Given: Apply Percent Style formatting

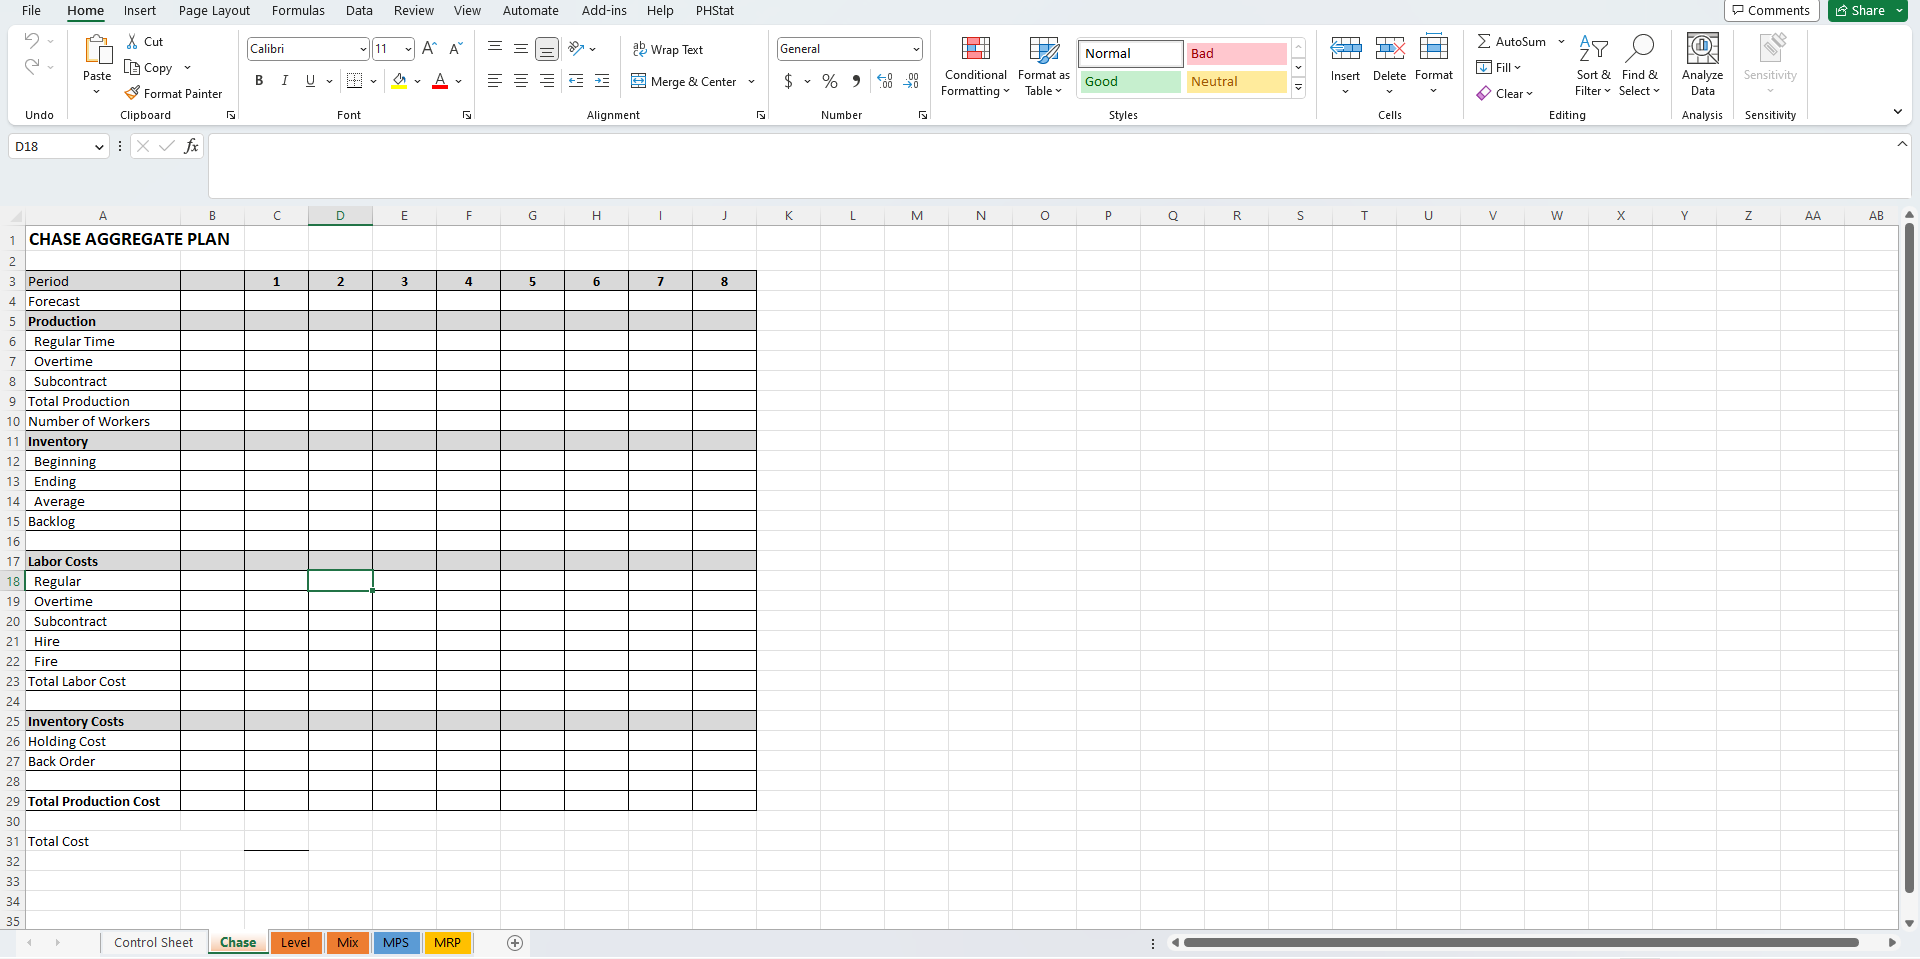Looking at the screenshot, I should [830, 81].
